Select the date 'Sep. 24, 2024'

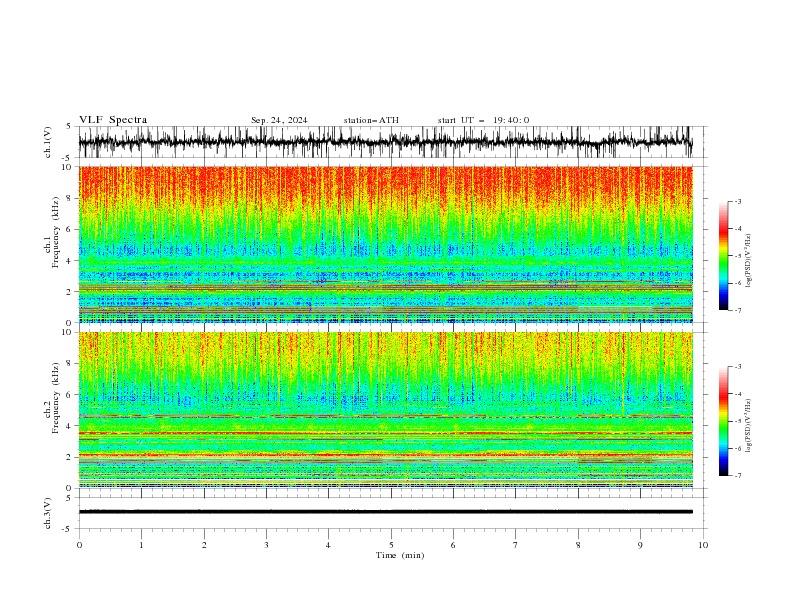click(279, 120)
